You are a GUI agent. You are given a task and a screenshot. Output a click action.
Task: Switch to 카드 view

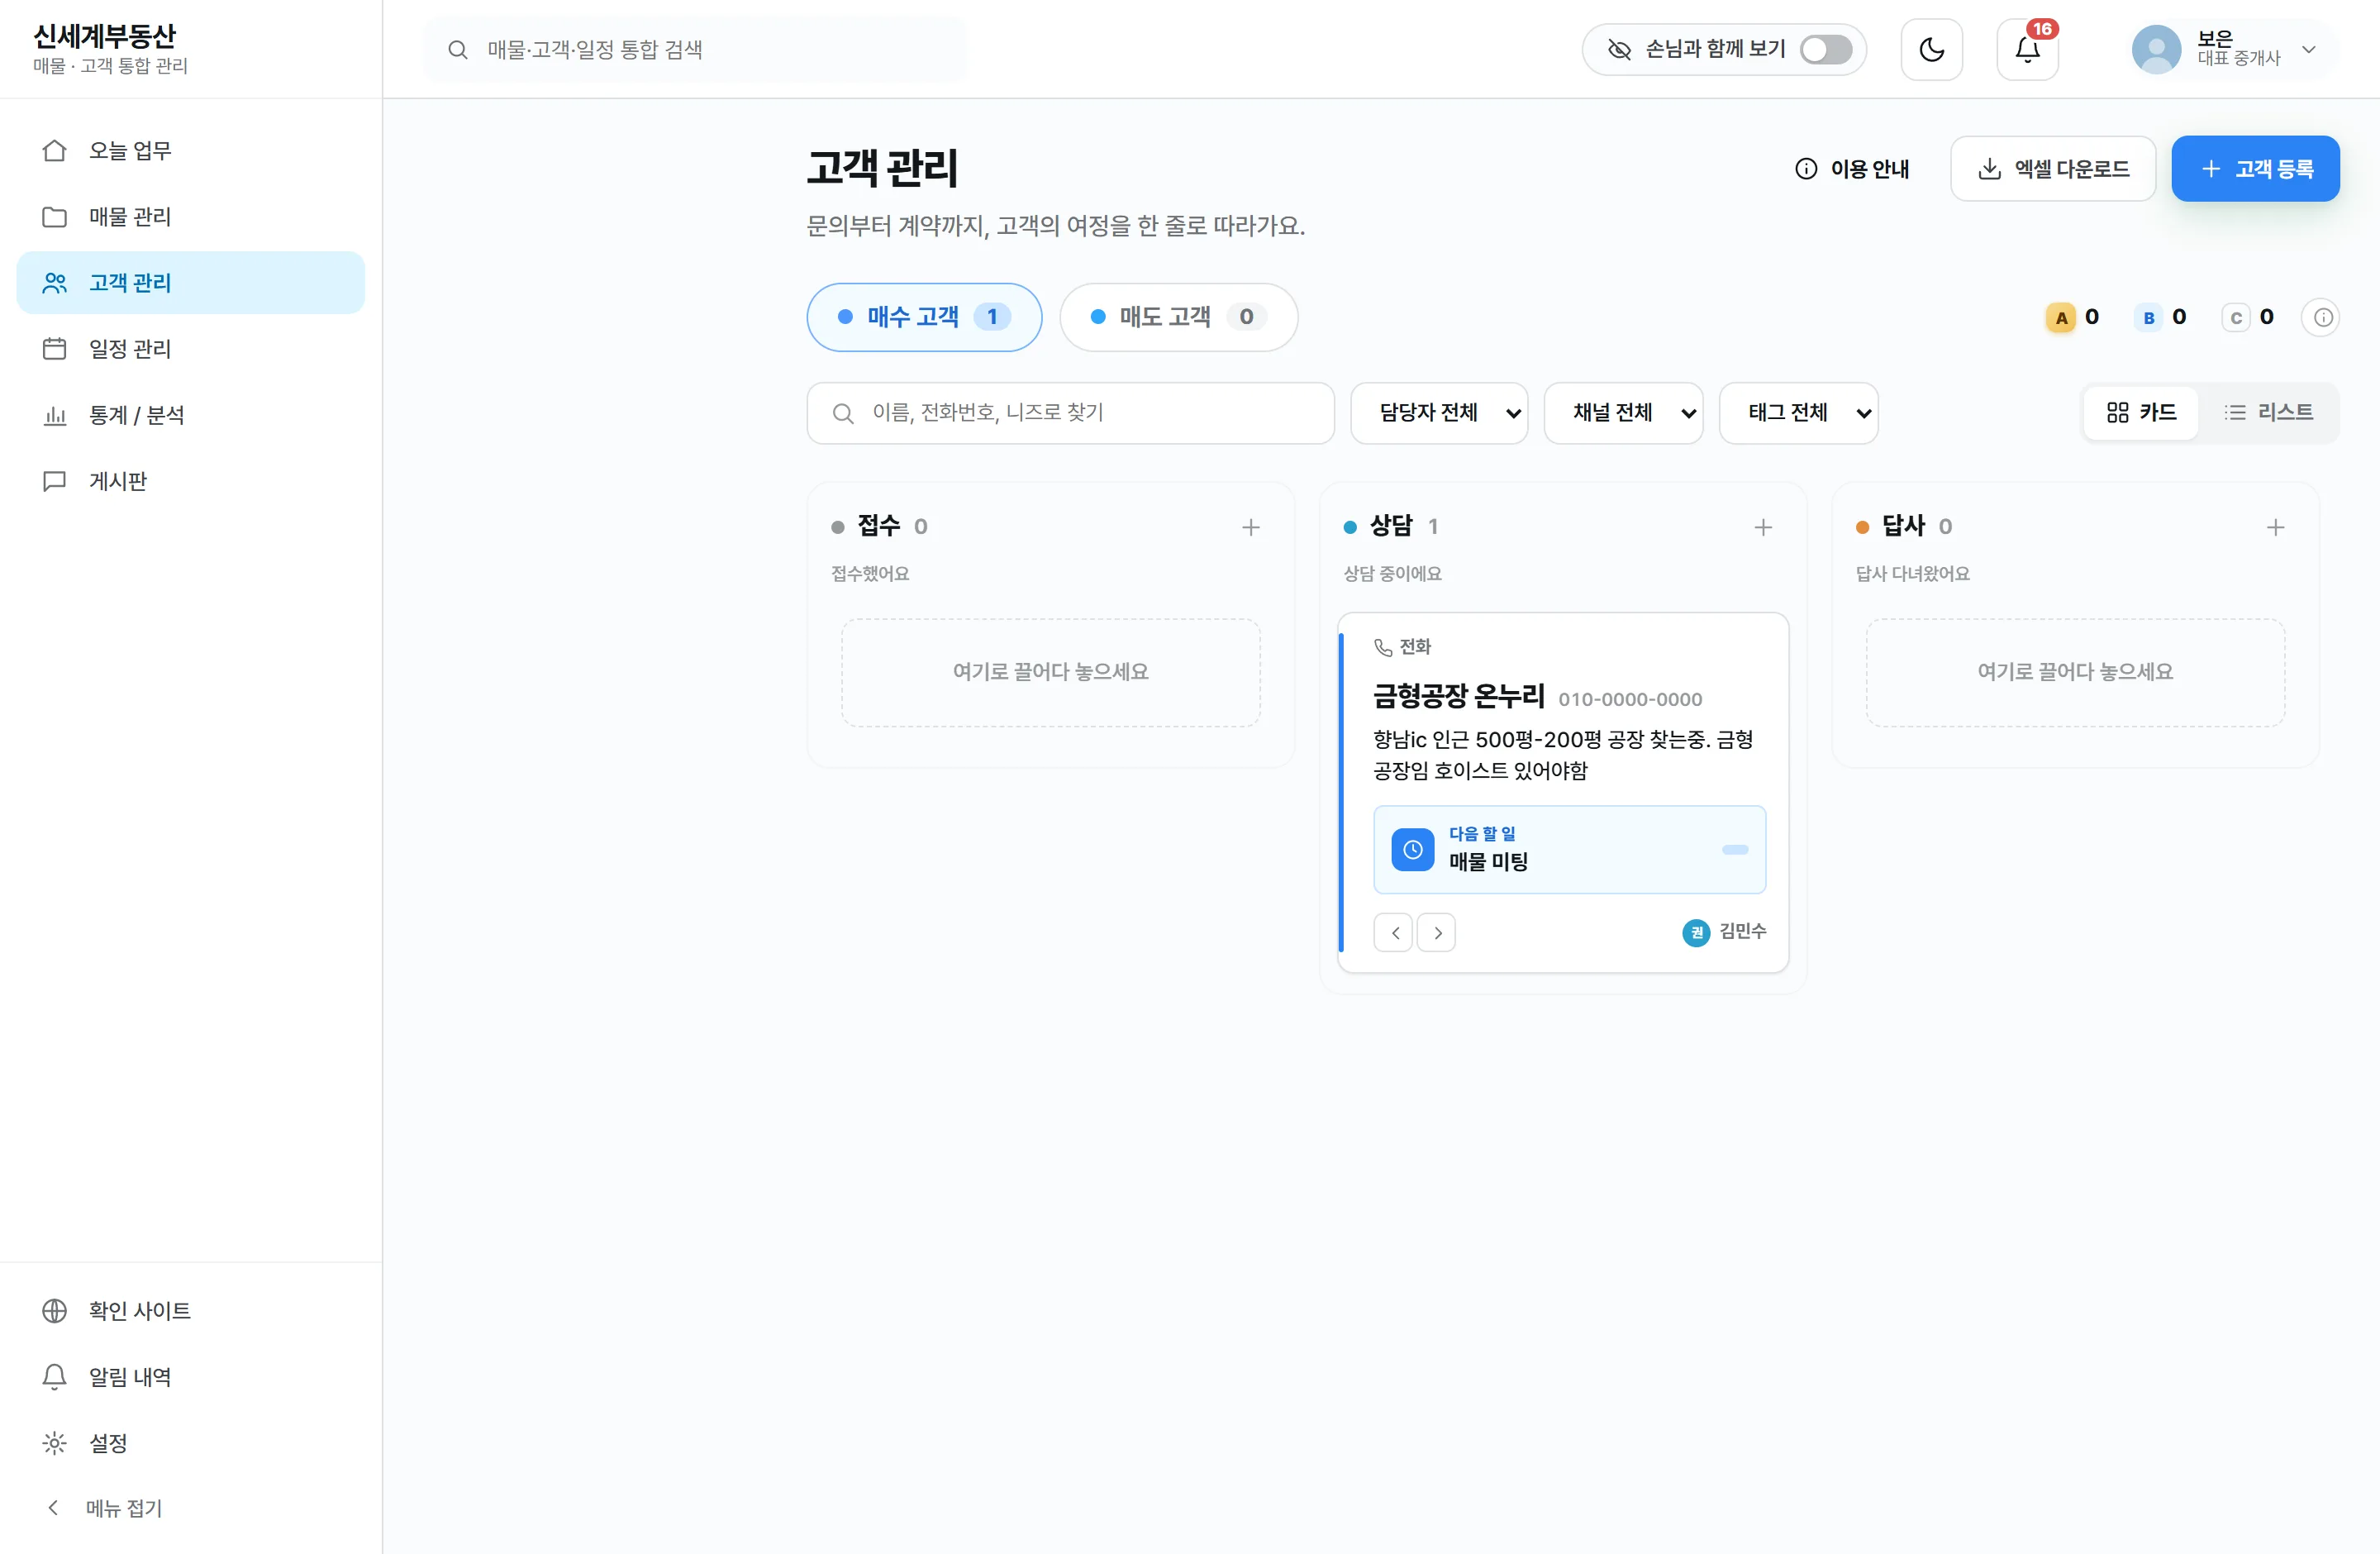pos(2141,412)
